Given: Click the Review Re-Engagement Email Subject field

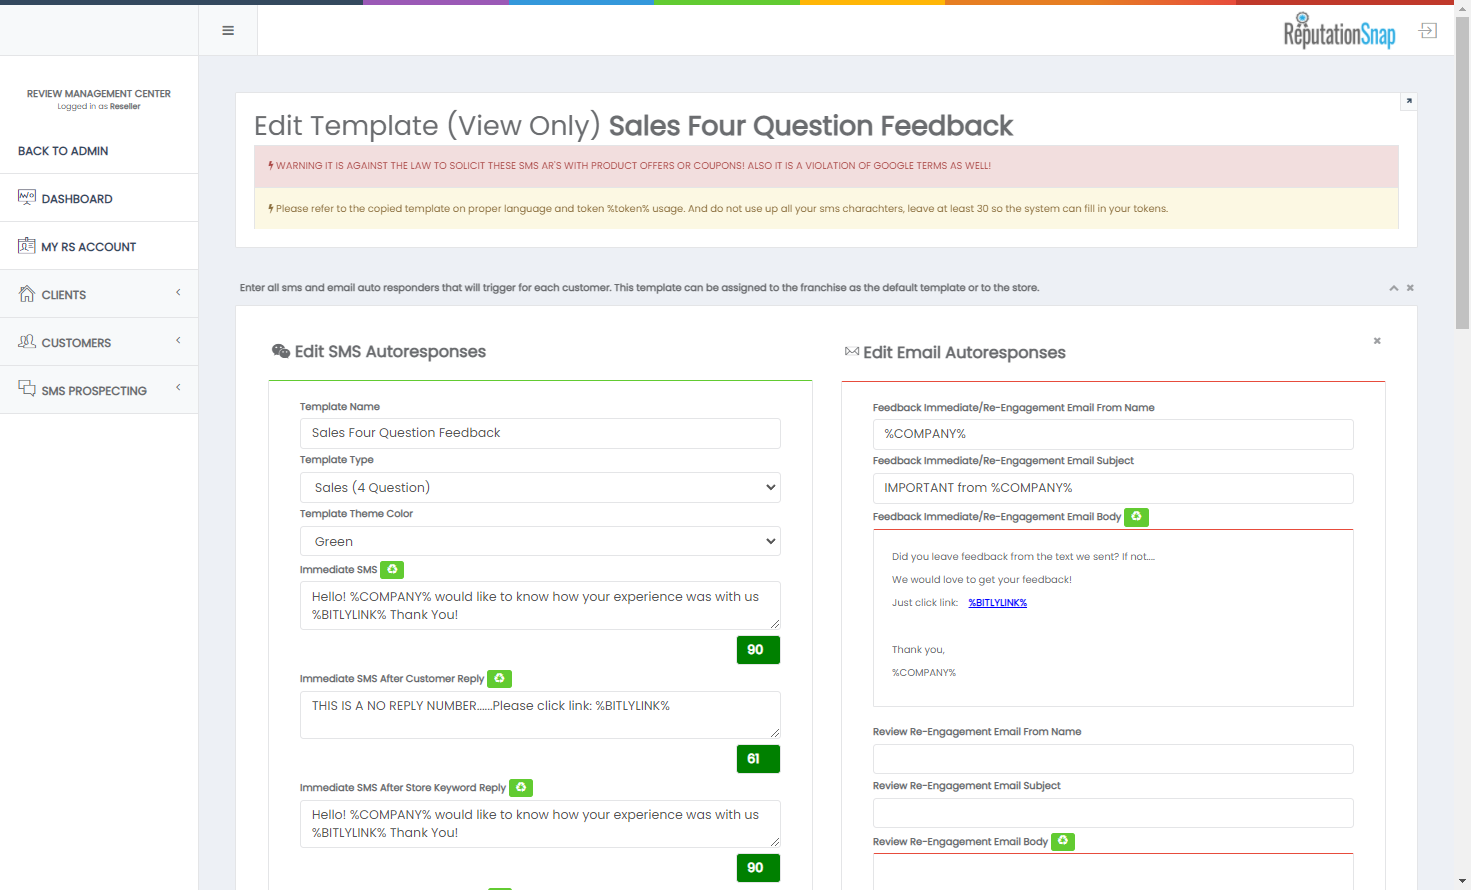Looking at the screenshot, I should pyautogui.click(x=1112, y=813).
